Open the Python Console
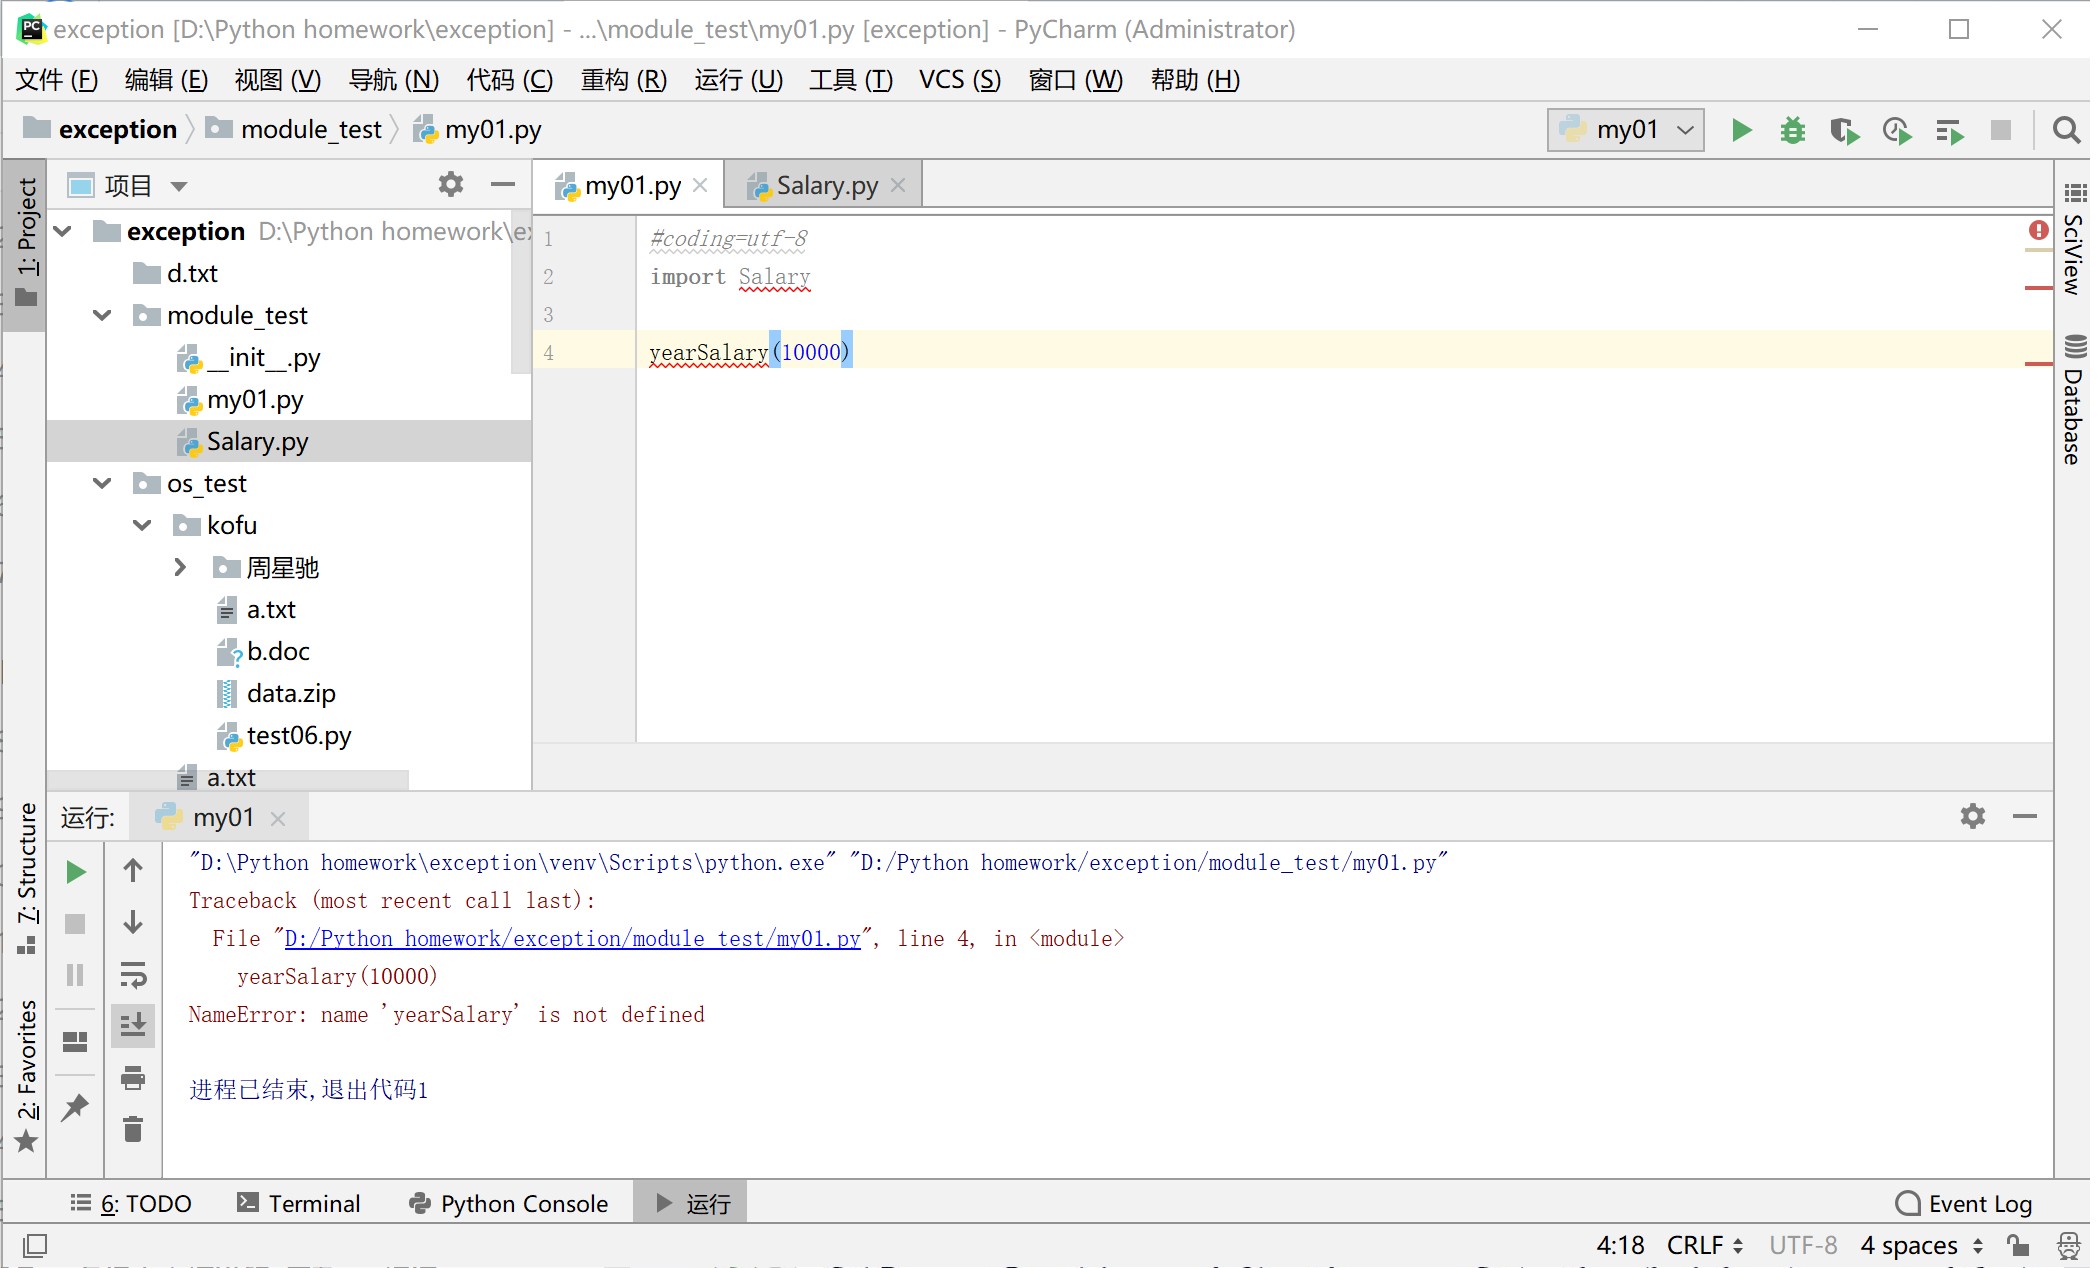Screen dimensions: 2100x1268 point(508,1203)
